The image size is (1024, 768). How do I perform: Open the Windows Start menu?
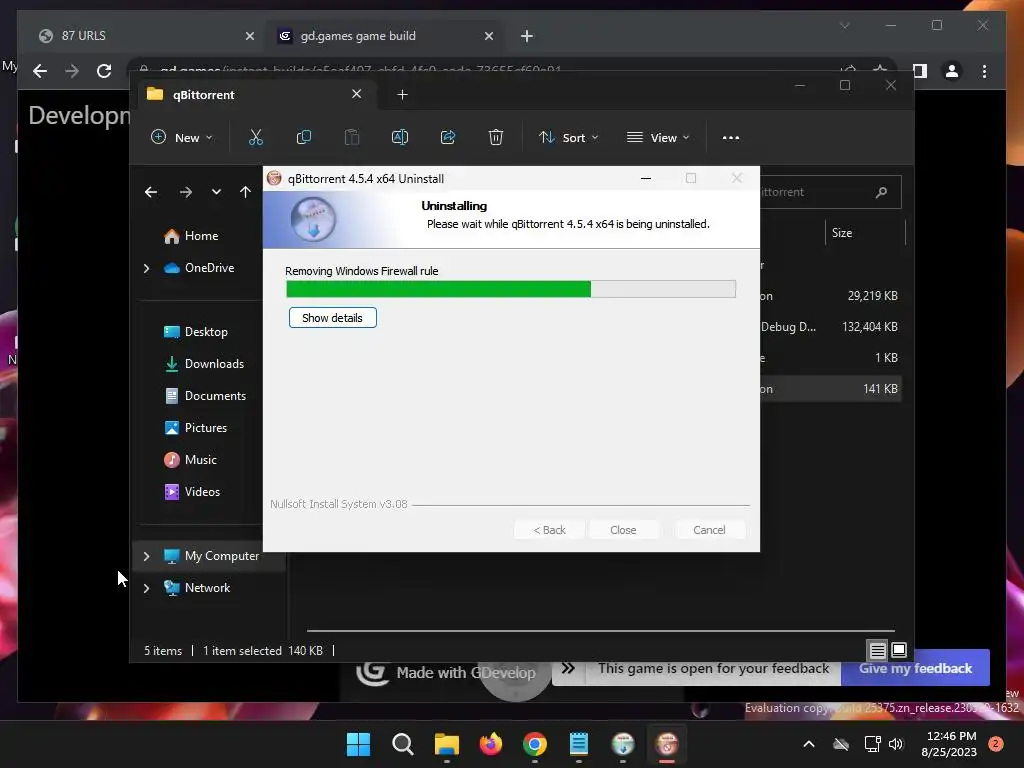pos(358,744)
